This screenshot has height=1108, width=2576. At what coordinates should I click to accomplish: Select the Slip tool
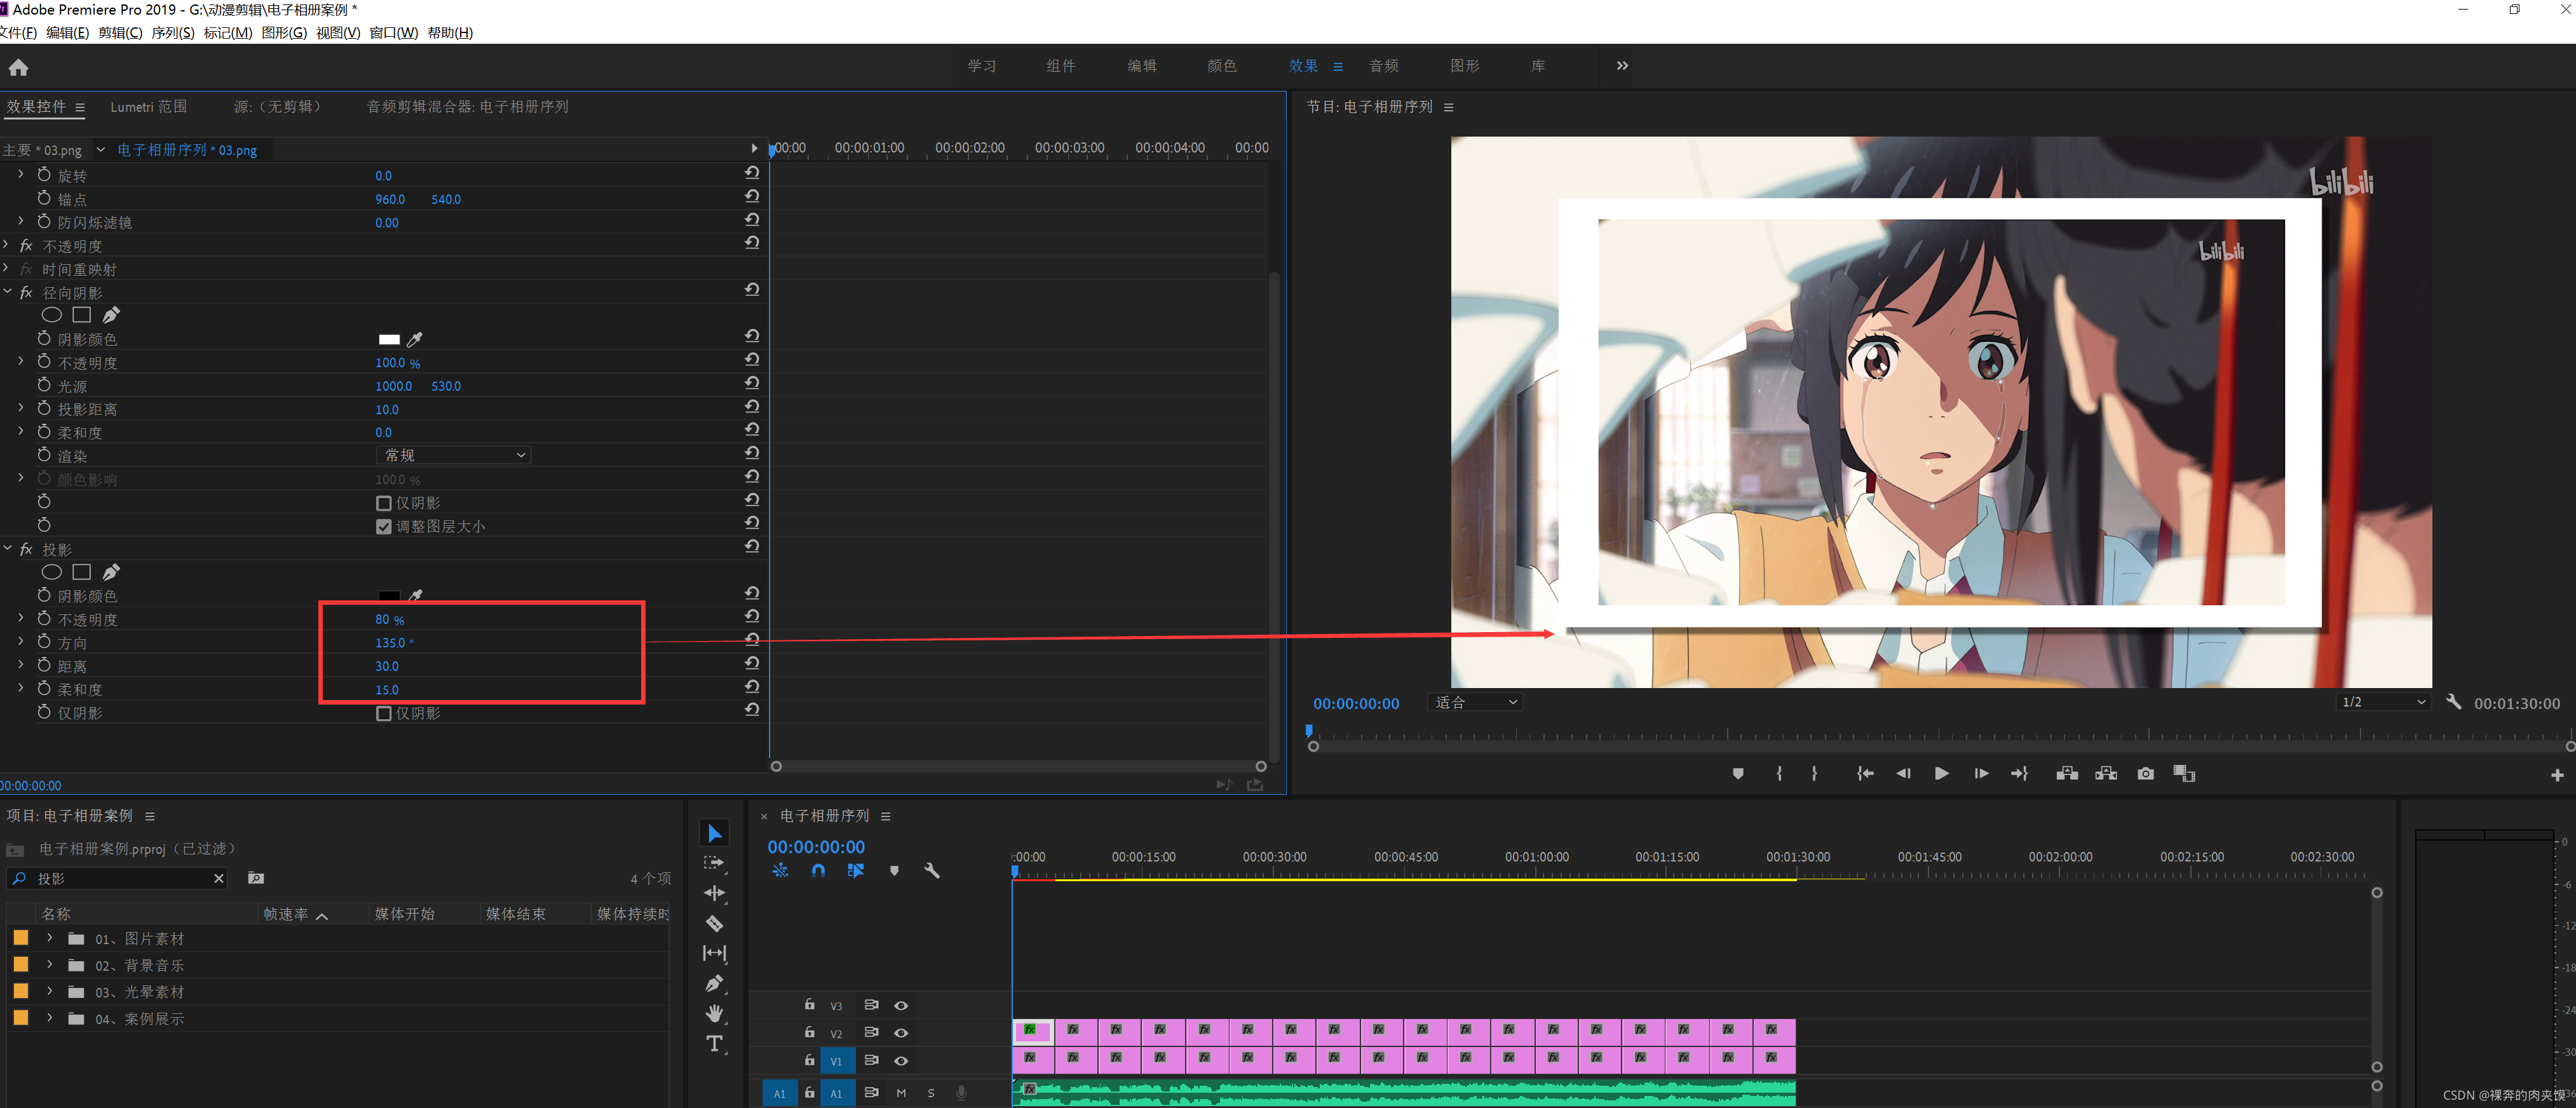click(x=714, y=953)
